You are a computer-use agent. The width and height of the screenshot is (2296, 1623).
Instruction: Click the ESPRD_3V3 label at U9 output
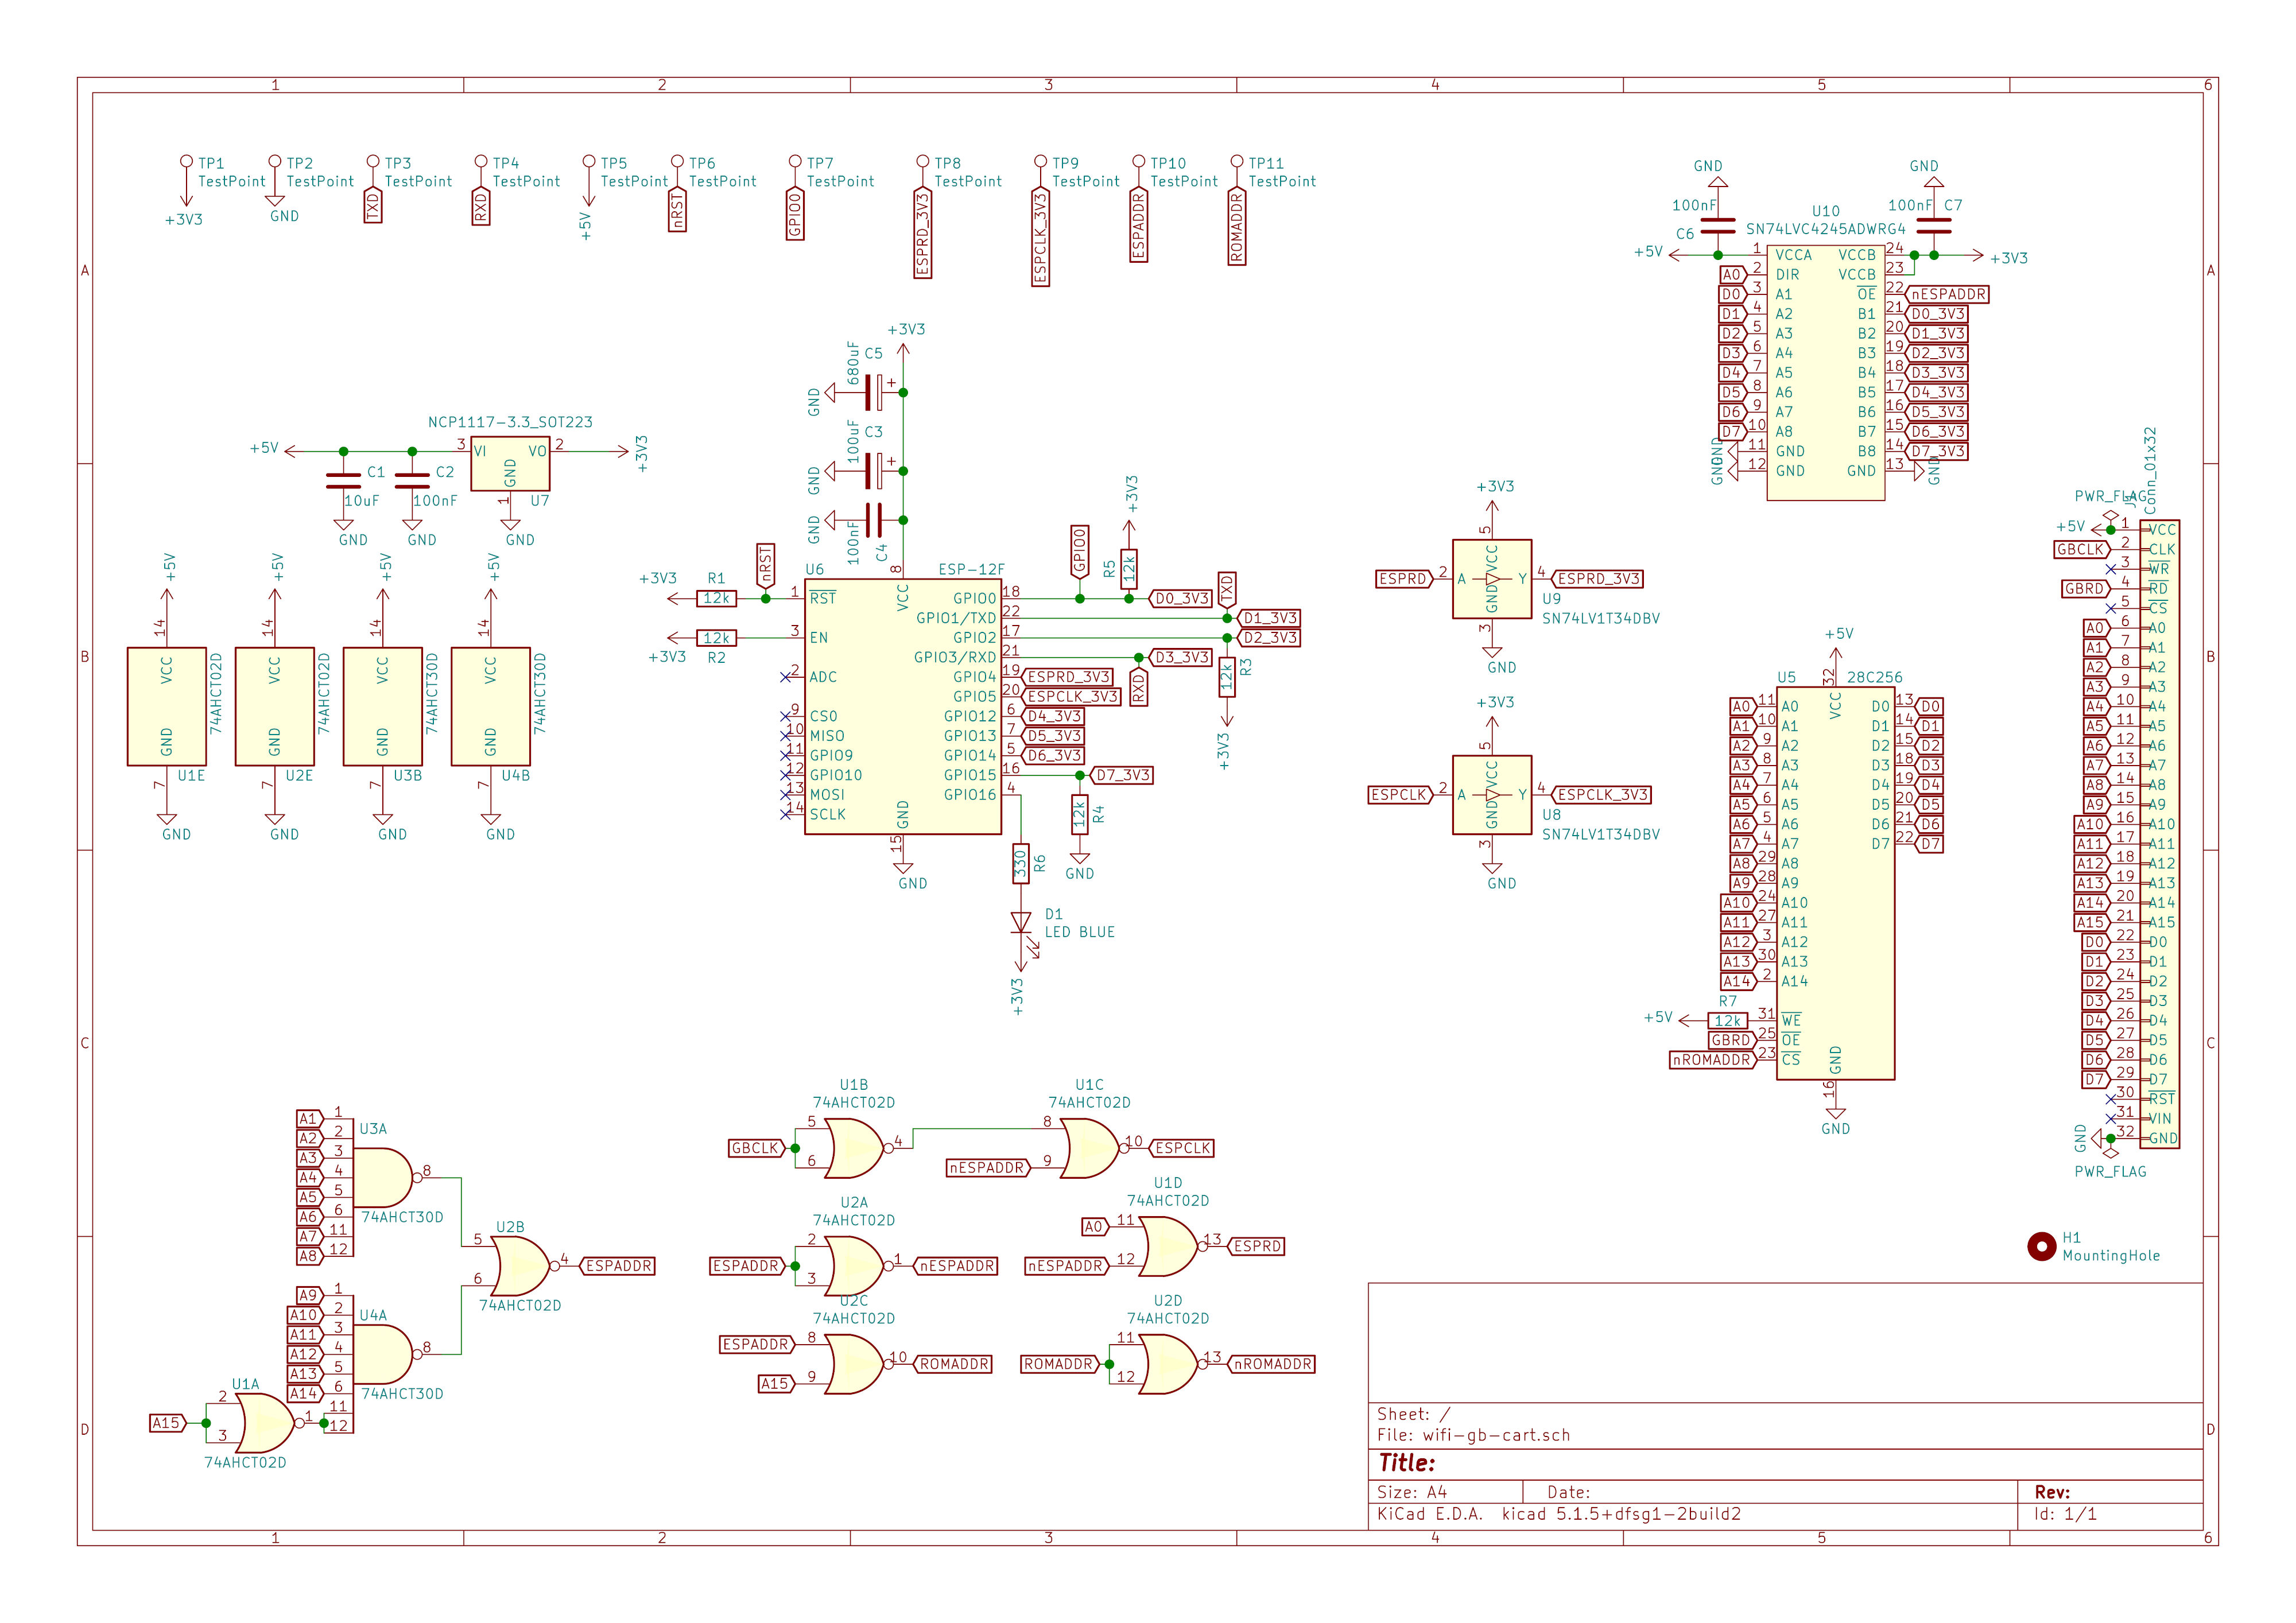[x=1598, y=579]
